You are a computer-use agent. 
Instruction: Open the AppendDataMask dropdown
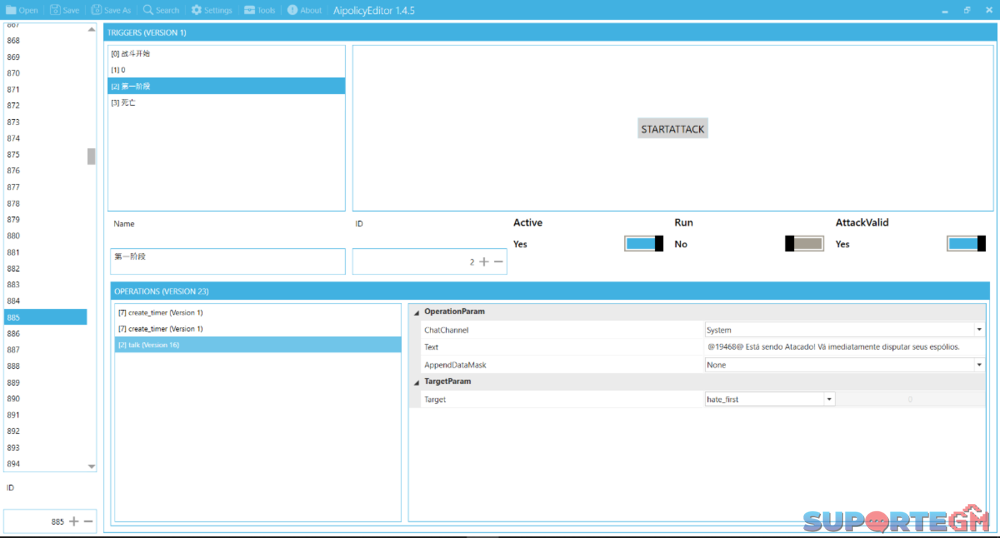tap(979, 365)
